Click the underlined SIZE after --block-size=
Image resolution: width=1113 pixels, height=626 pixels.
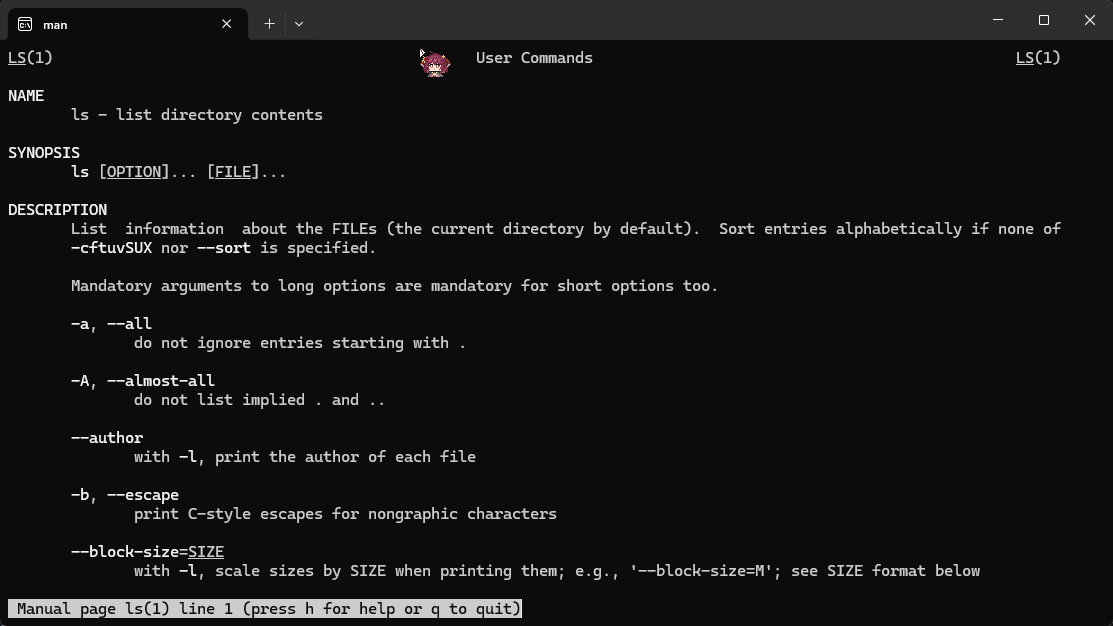206,552
